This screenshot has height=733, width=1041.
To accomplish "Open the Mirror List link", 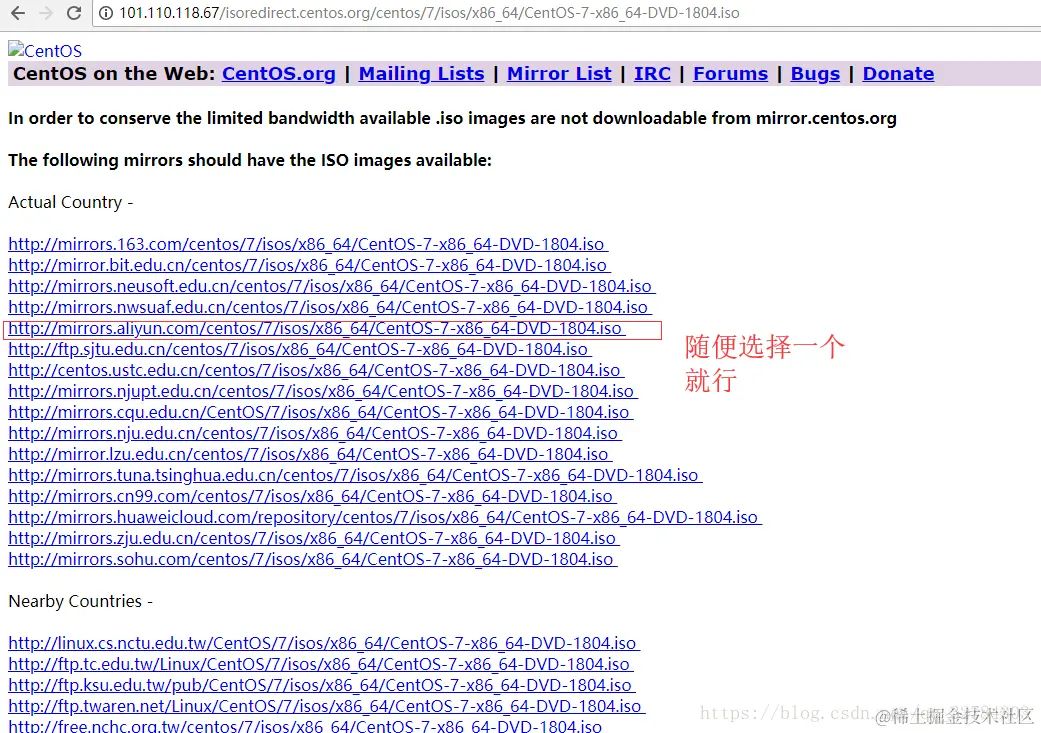I will tap(559, 74).
